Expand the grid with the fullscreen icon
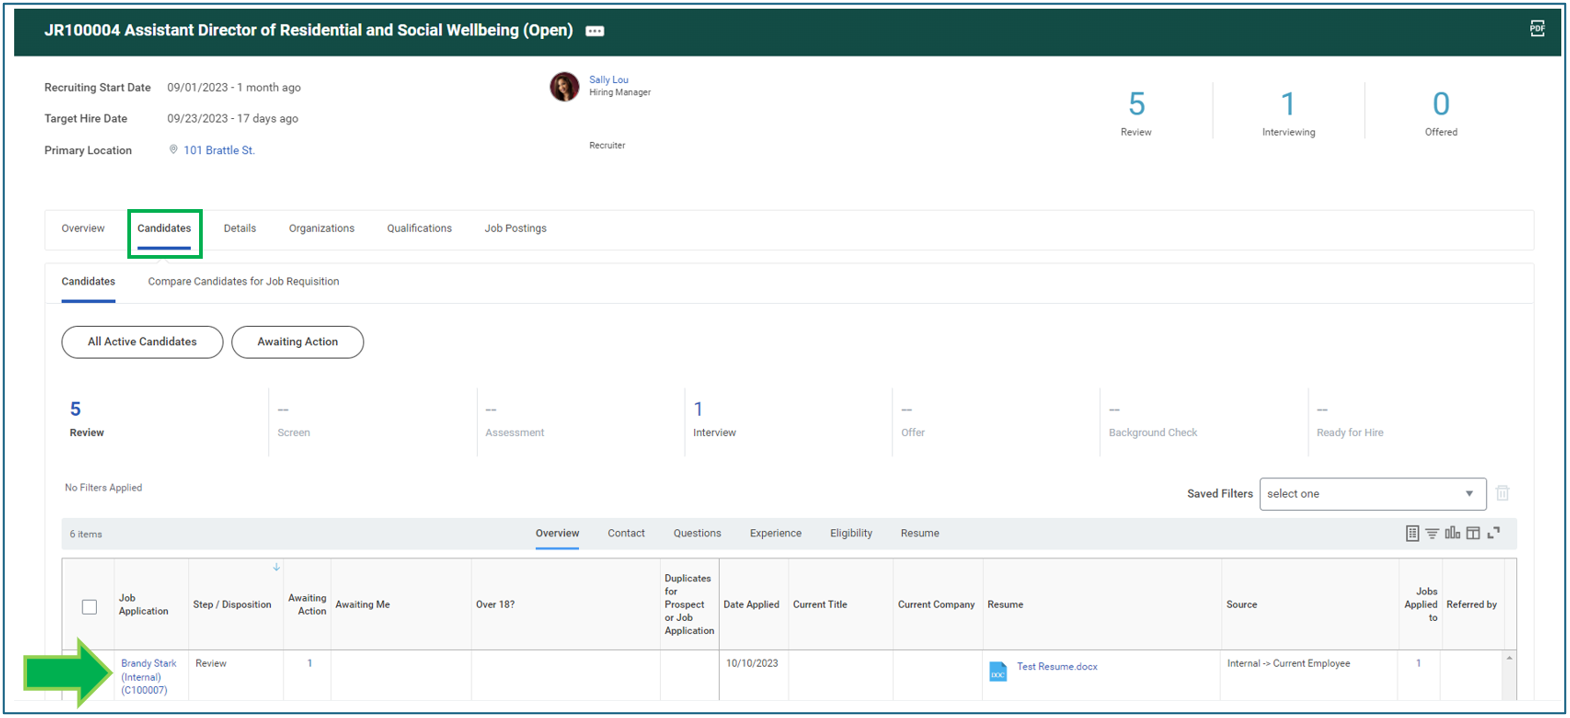Viewport: 1570px width, 718px height. [x=1494, y=534]
